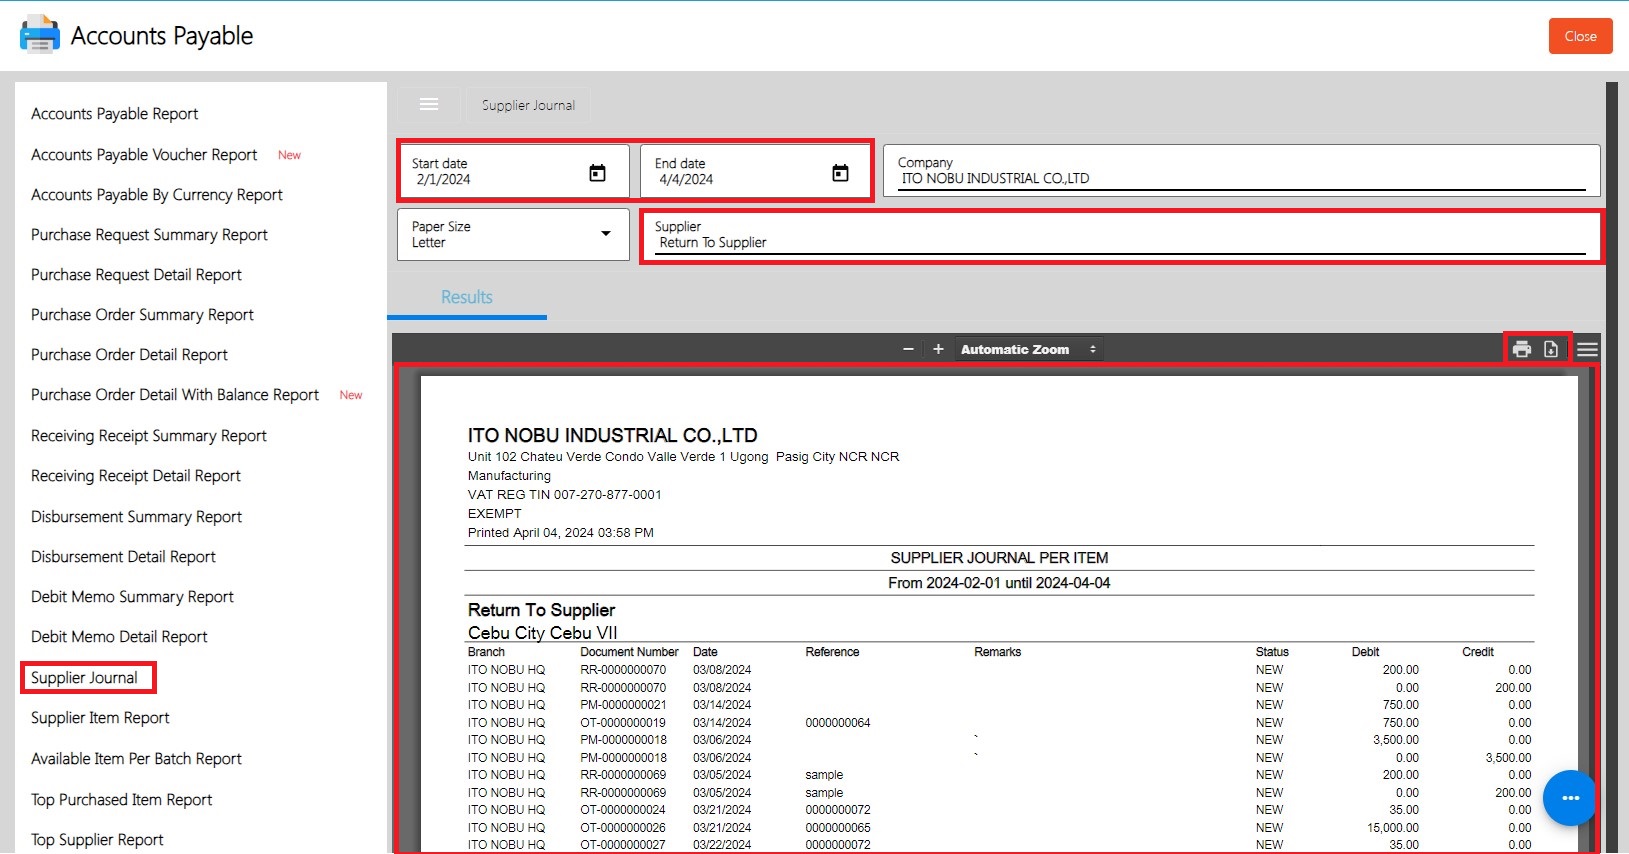Open Accounts Payable Voucher Report
The height and width of the screenshot is (854, 1629).
144,155
